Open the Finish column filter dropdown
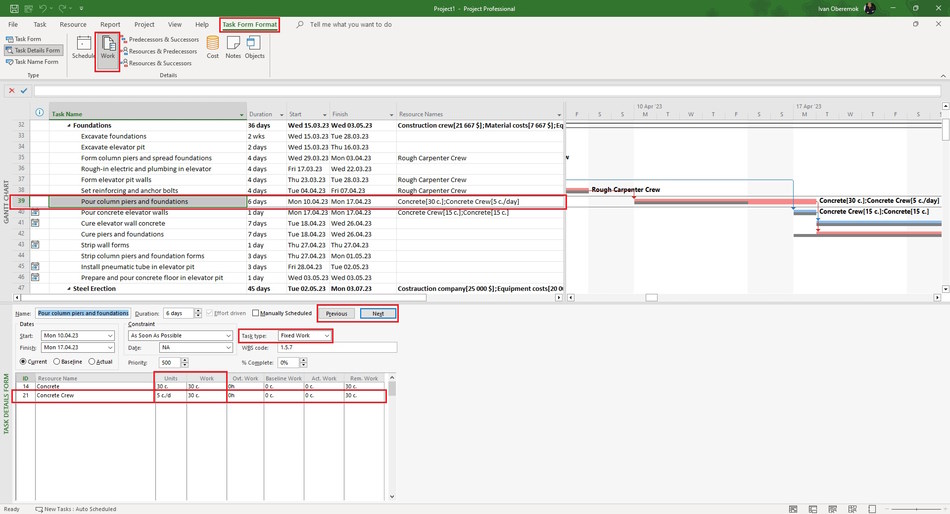950x514 pixels. coord(391,115)
